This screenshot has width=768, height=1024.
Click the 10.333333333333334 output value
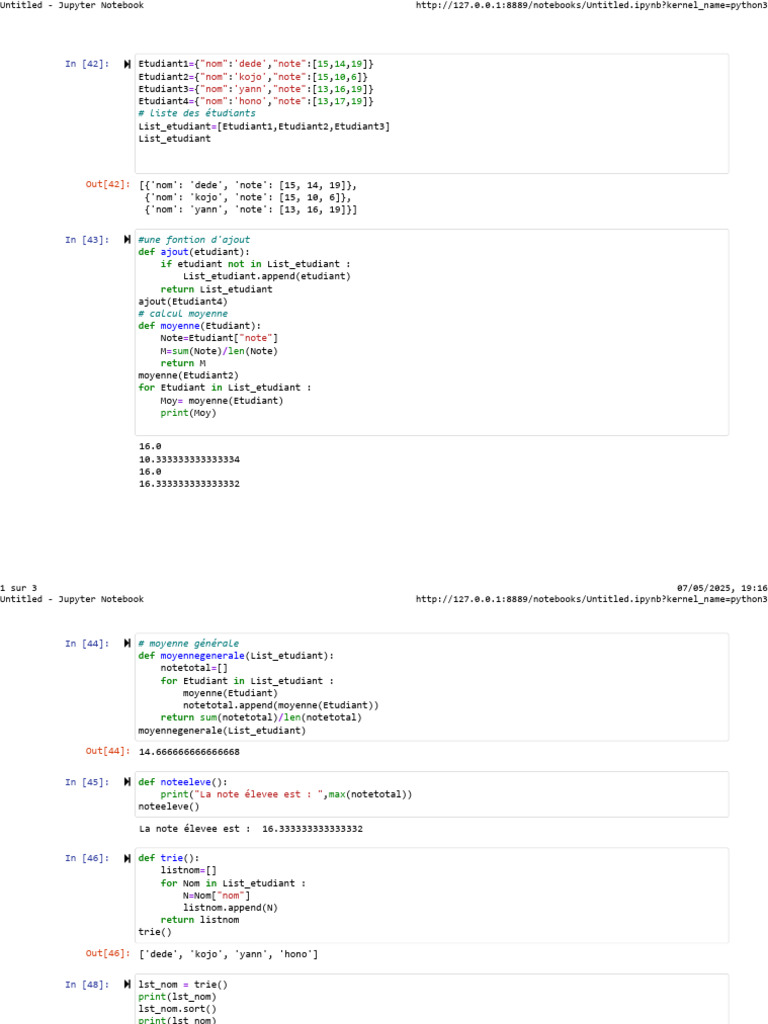(189, 459)
